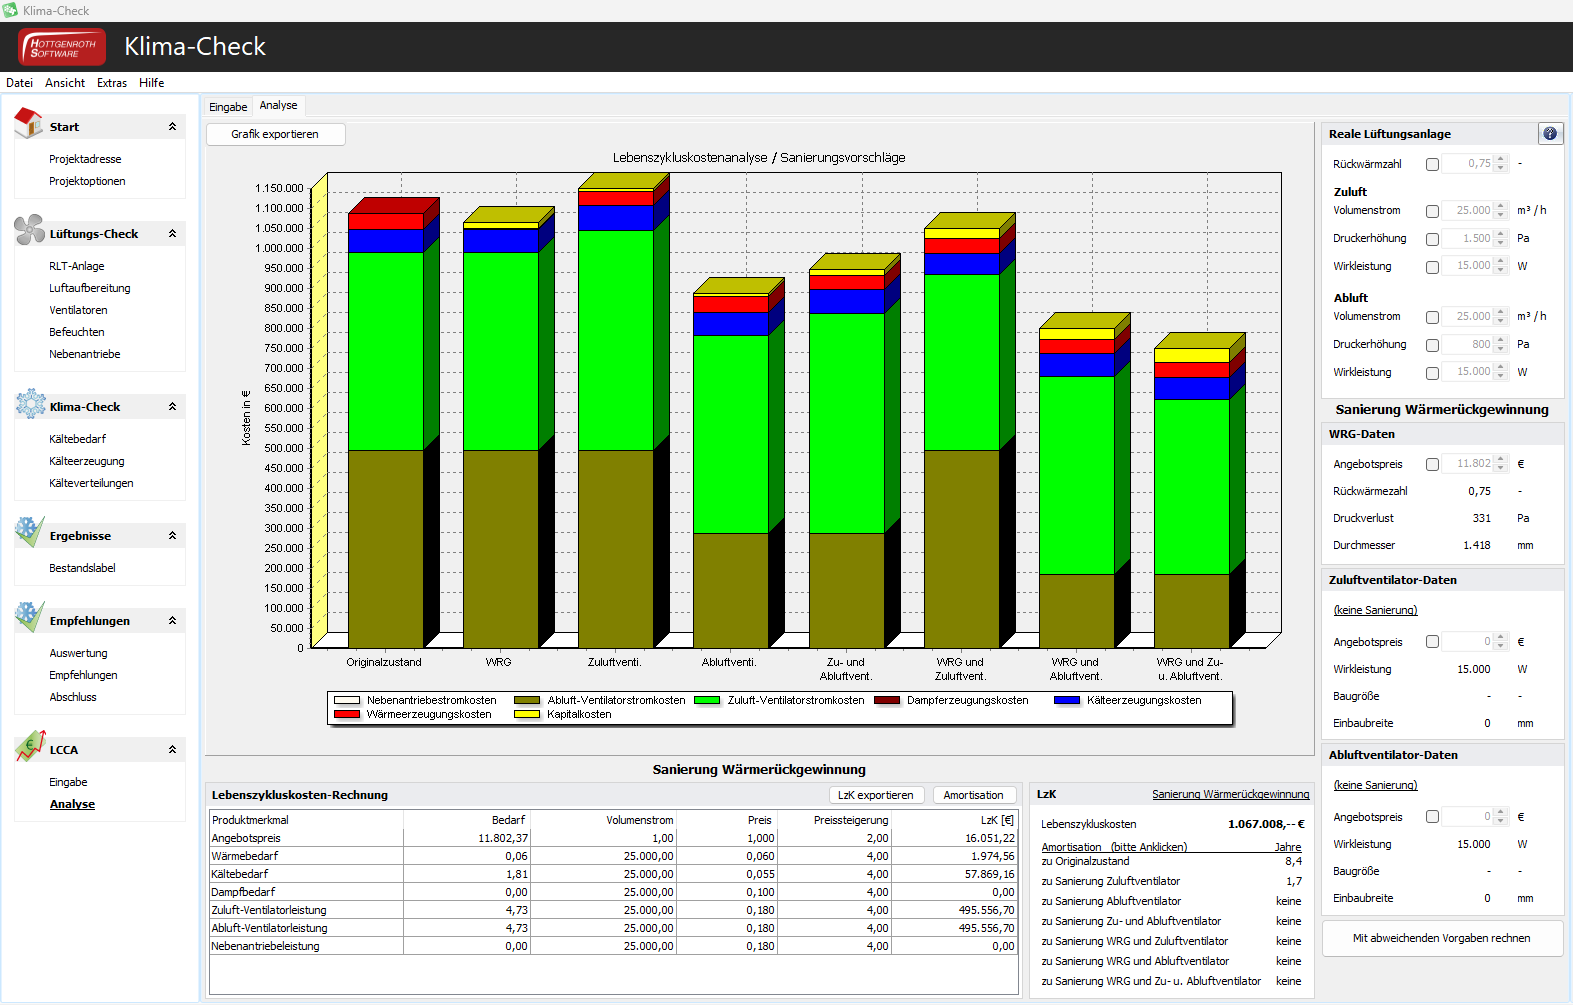Click Grafik exportieren button

(x=275, y=134)
